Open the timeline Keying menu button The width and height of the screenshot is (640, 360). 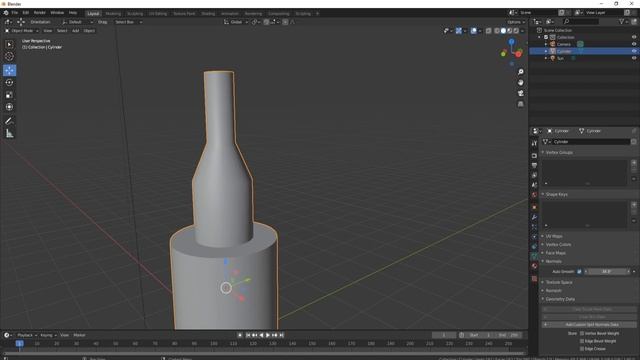pyautogui.click(x=48, y=335)
